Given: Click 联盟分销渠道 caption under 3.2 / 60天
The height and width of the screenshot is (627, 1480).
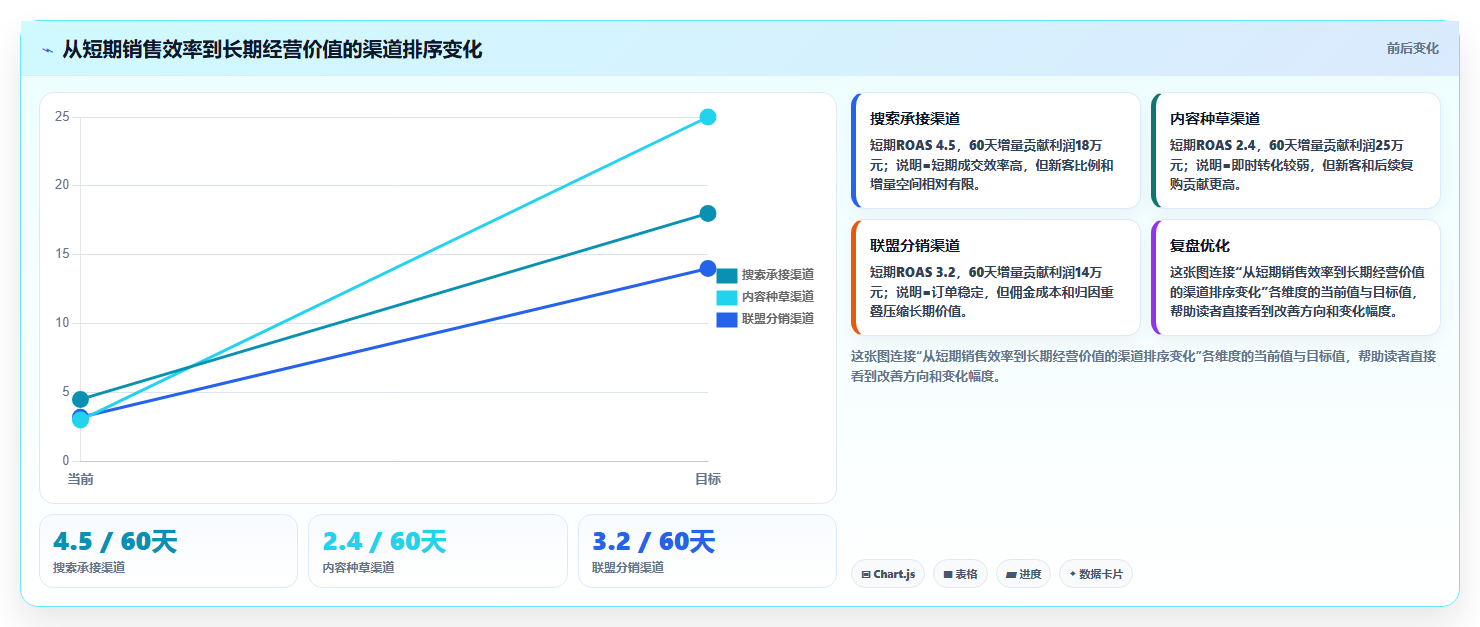Looking at the screenshot, I should coord(628,568).
